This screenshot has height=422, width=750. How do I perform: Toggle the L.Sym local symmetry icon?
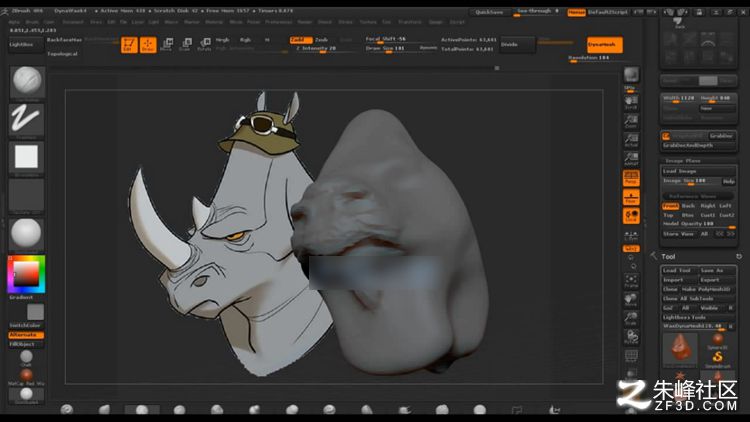[631, 235]
